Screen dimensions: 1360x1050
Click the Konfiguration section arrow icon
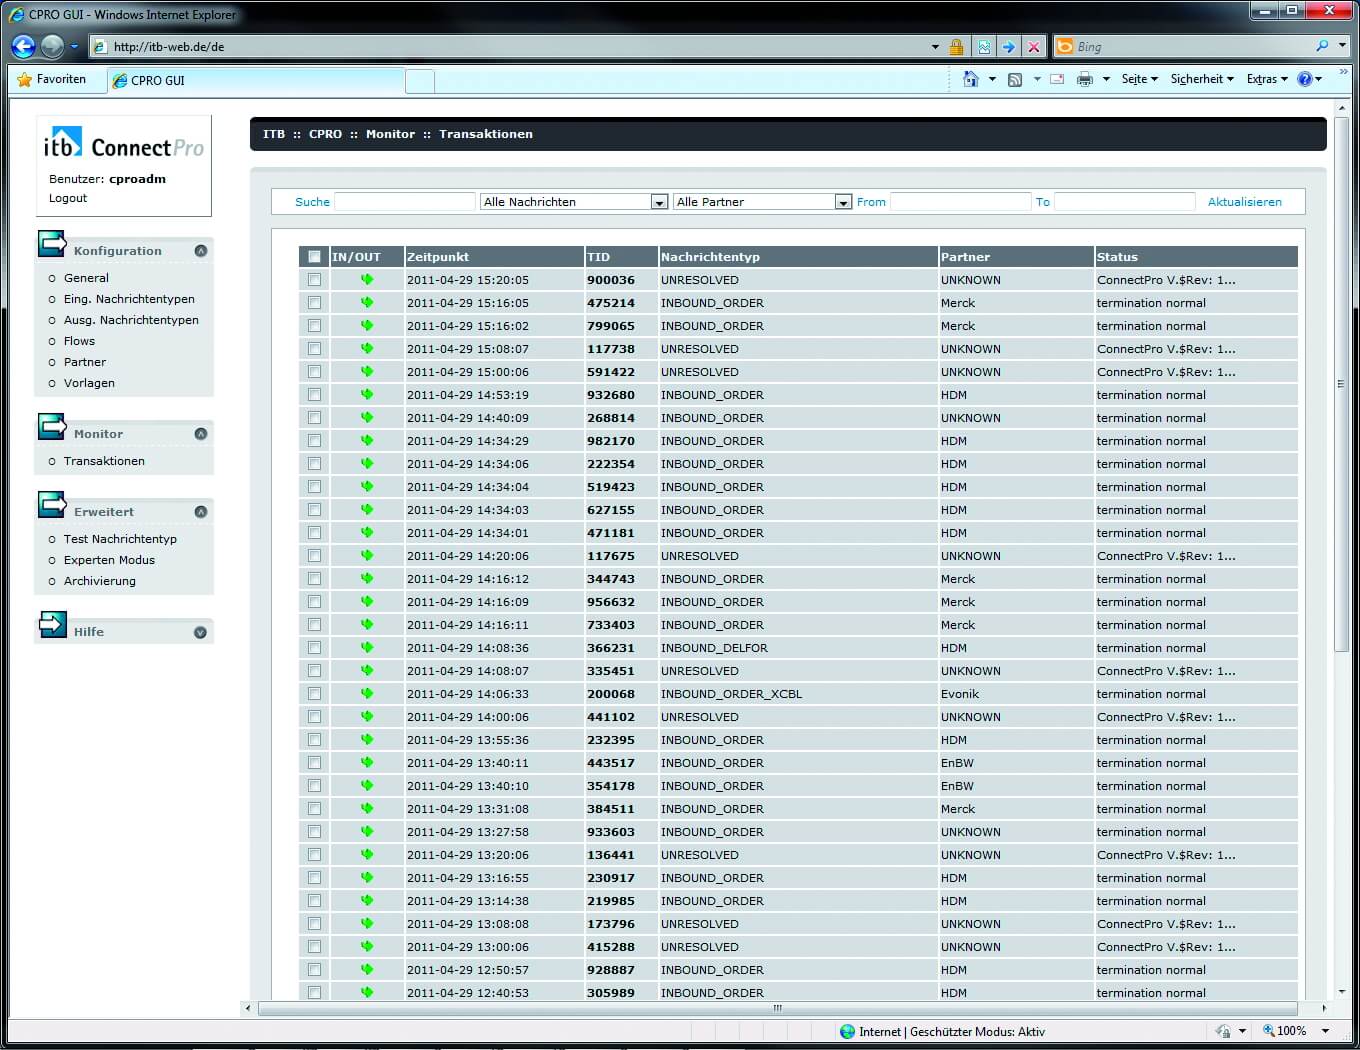pos(52,243)
